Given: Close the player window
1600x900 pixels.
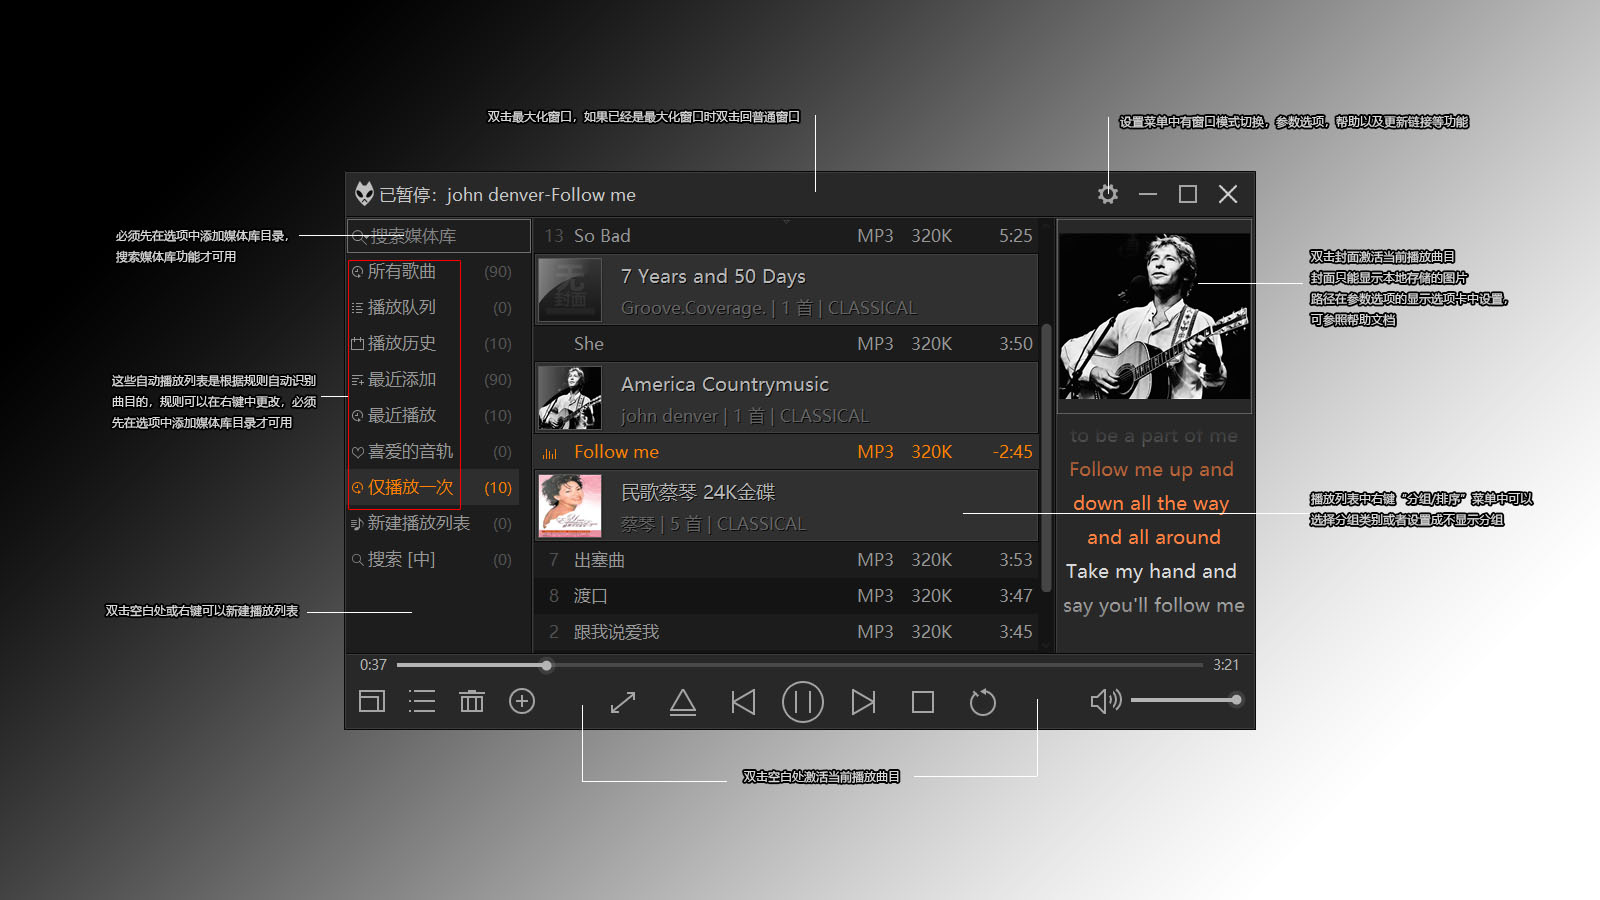Looking at the screenshot, I should [x=1228, y=194].
